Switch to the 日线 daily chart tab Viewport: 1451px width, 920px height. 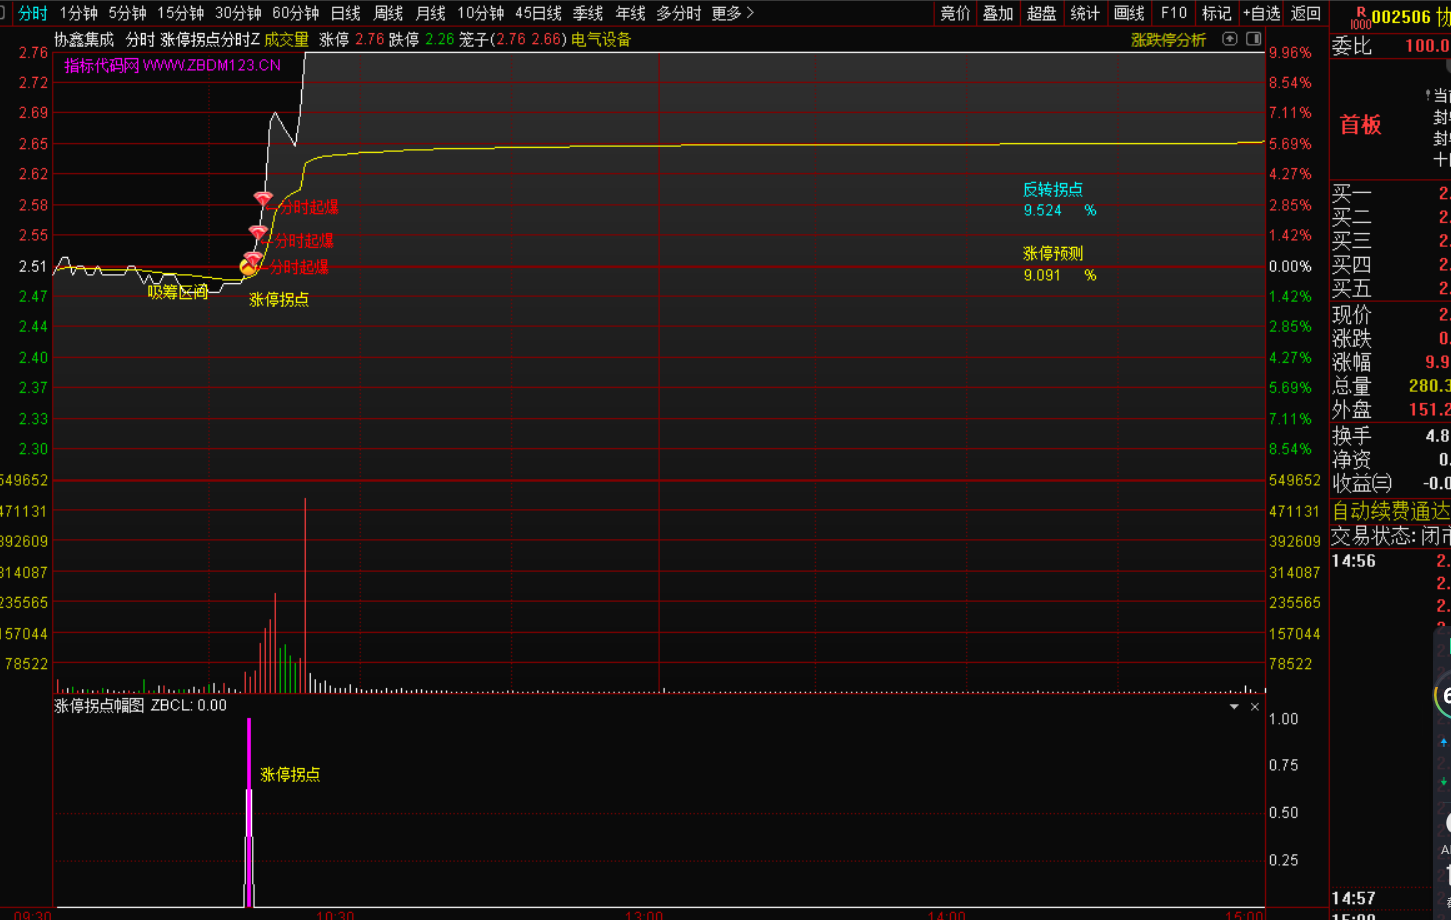345,13
